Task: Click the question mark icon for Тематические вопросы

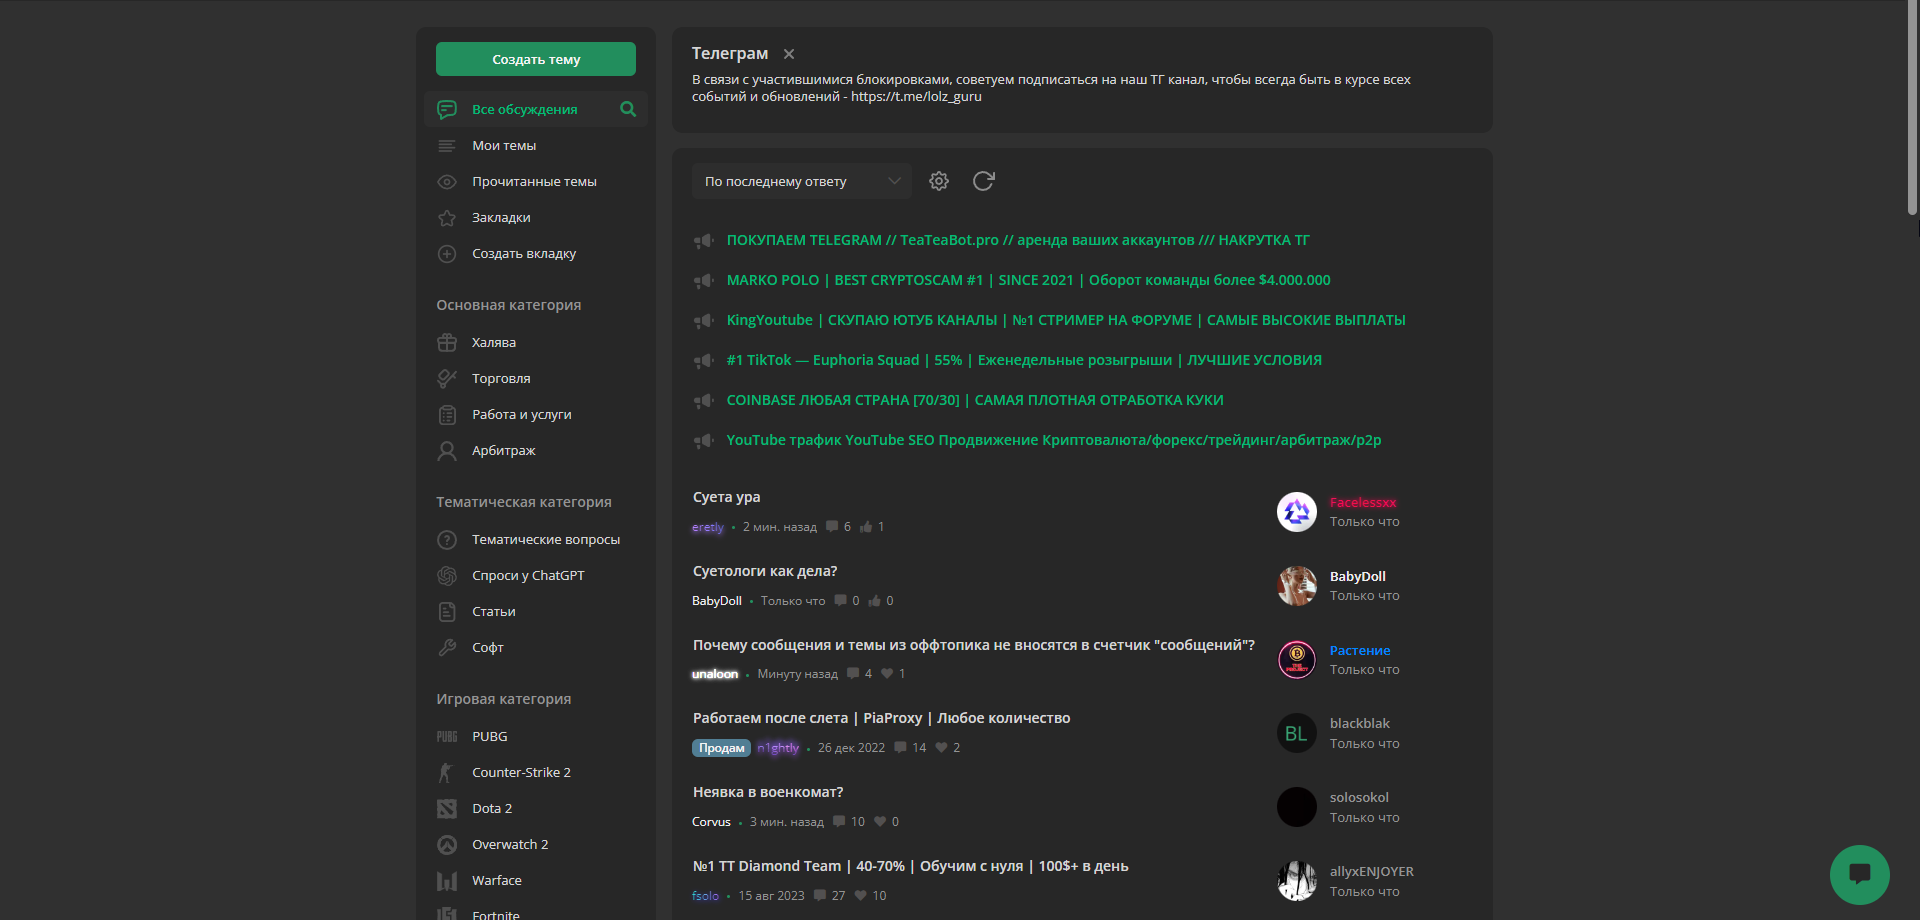Action: [447, 540]
